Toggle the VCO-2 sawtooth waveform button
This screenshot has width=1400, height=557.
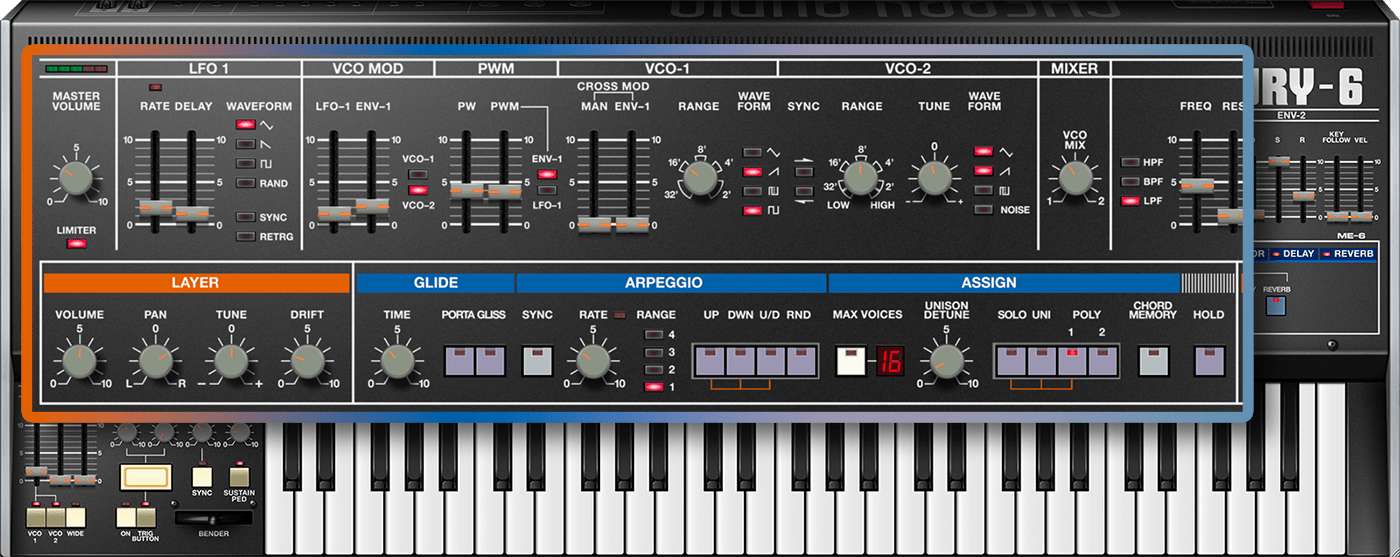pyautogui.click(x=984, y=171)
